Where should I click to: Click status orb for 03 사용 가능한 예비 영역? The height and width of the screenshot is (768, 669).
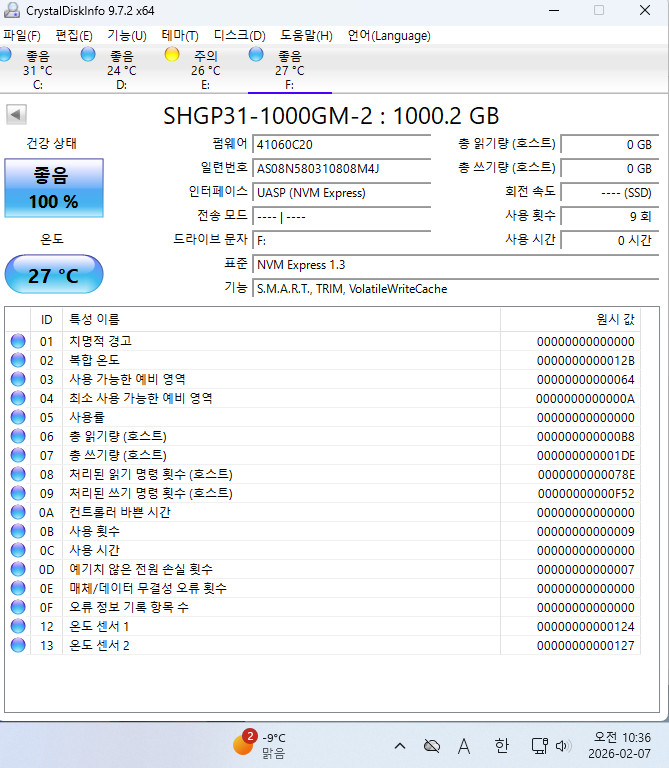tap(18, 379)
